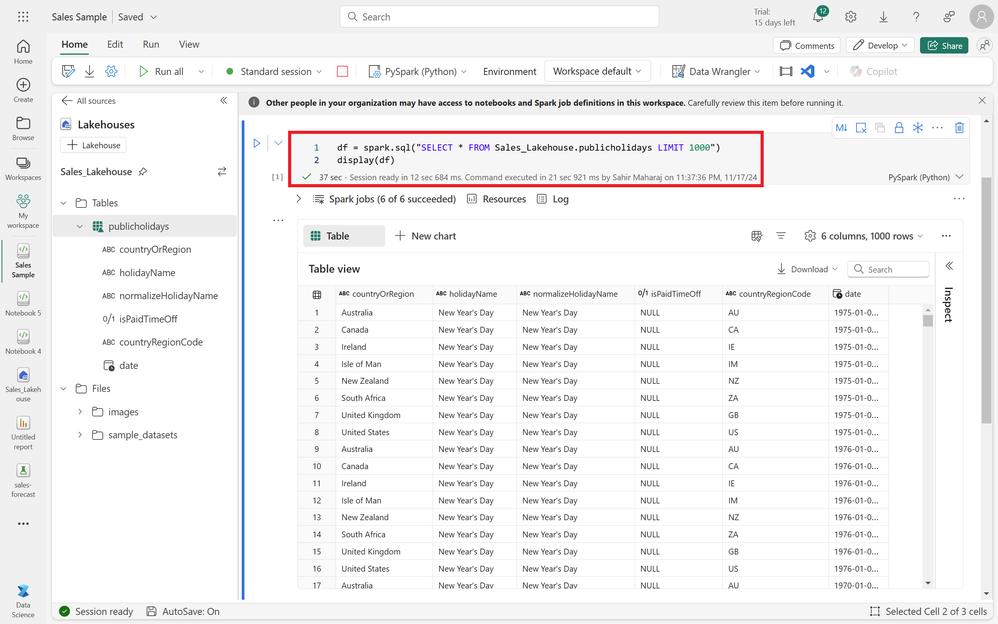Click the download icon in top bar

coord(883,17)
